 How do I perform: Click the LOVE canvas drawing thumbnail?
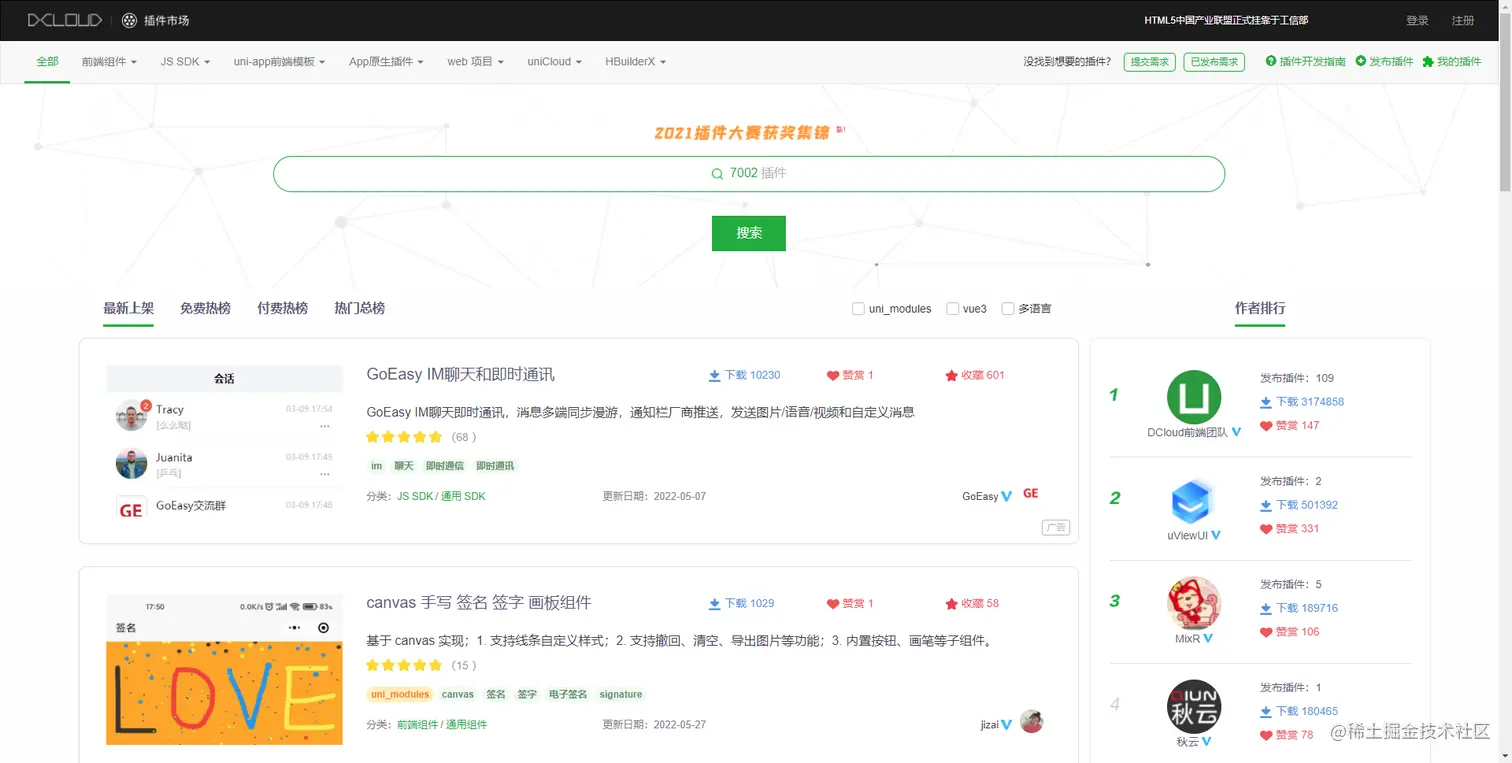[x=224, y=670]
